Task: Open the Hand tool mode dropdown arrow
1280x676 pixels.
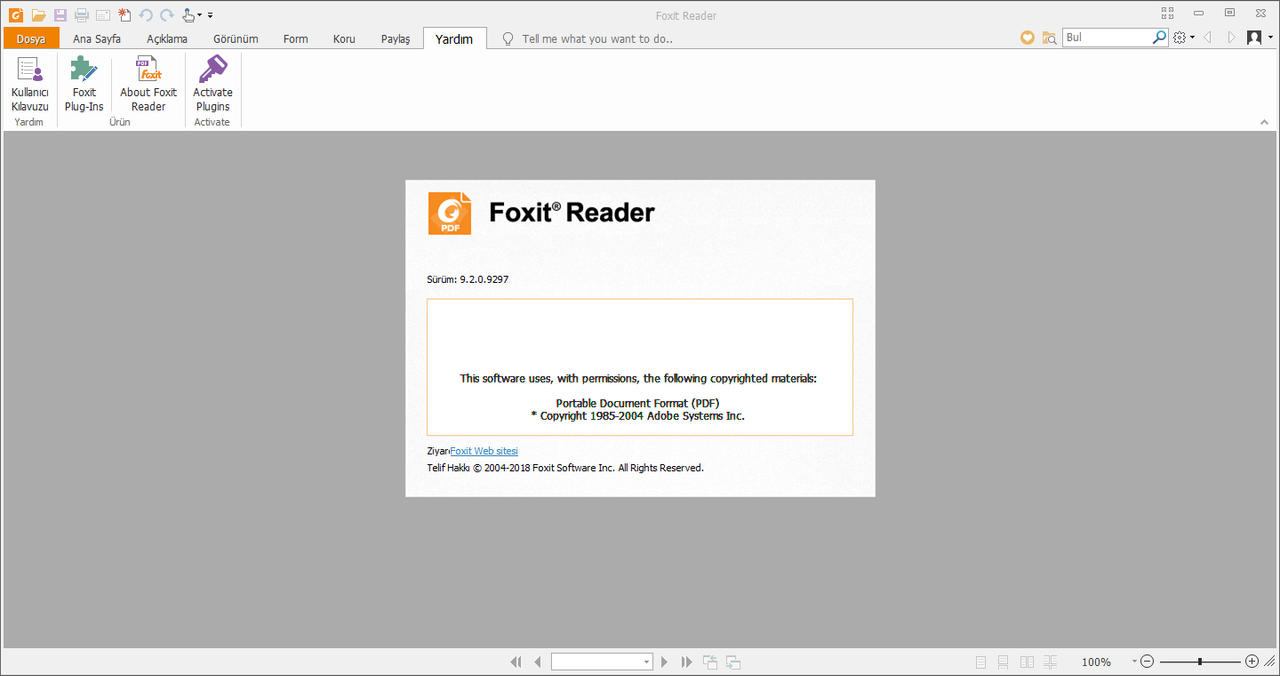Action: 200,16
